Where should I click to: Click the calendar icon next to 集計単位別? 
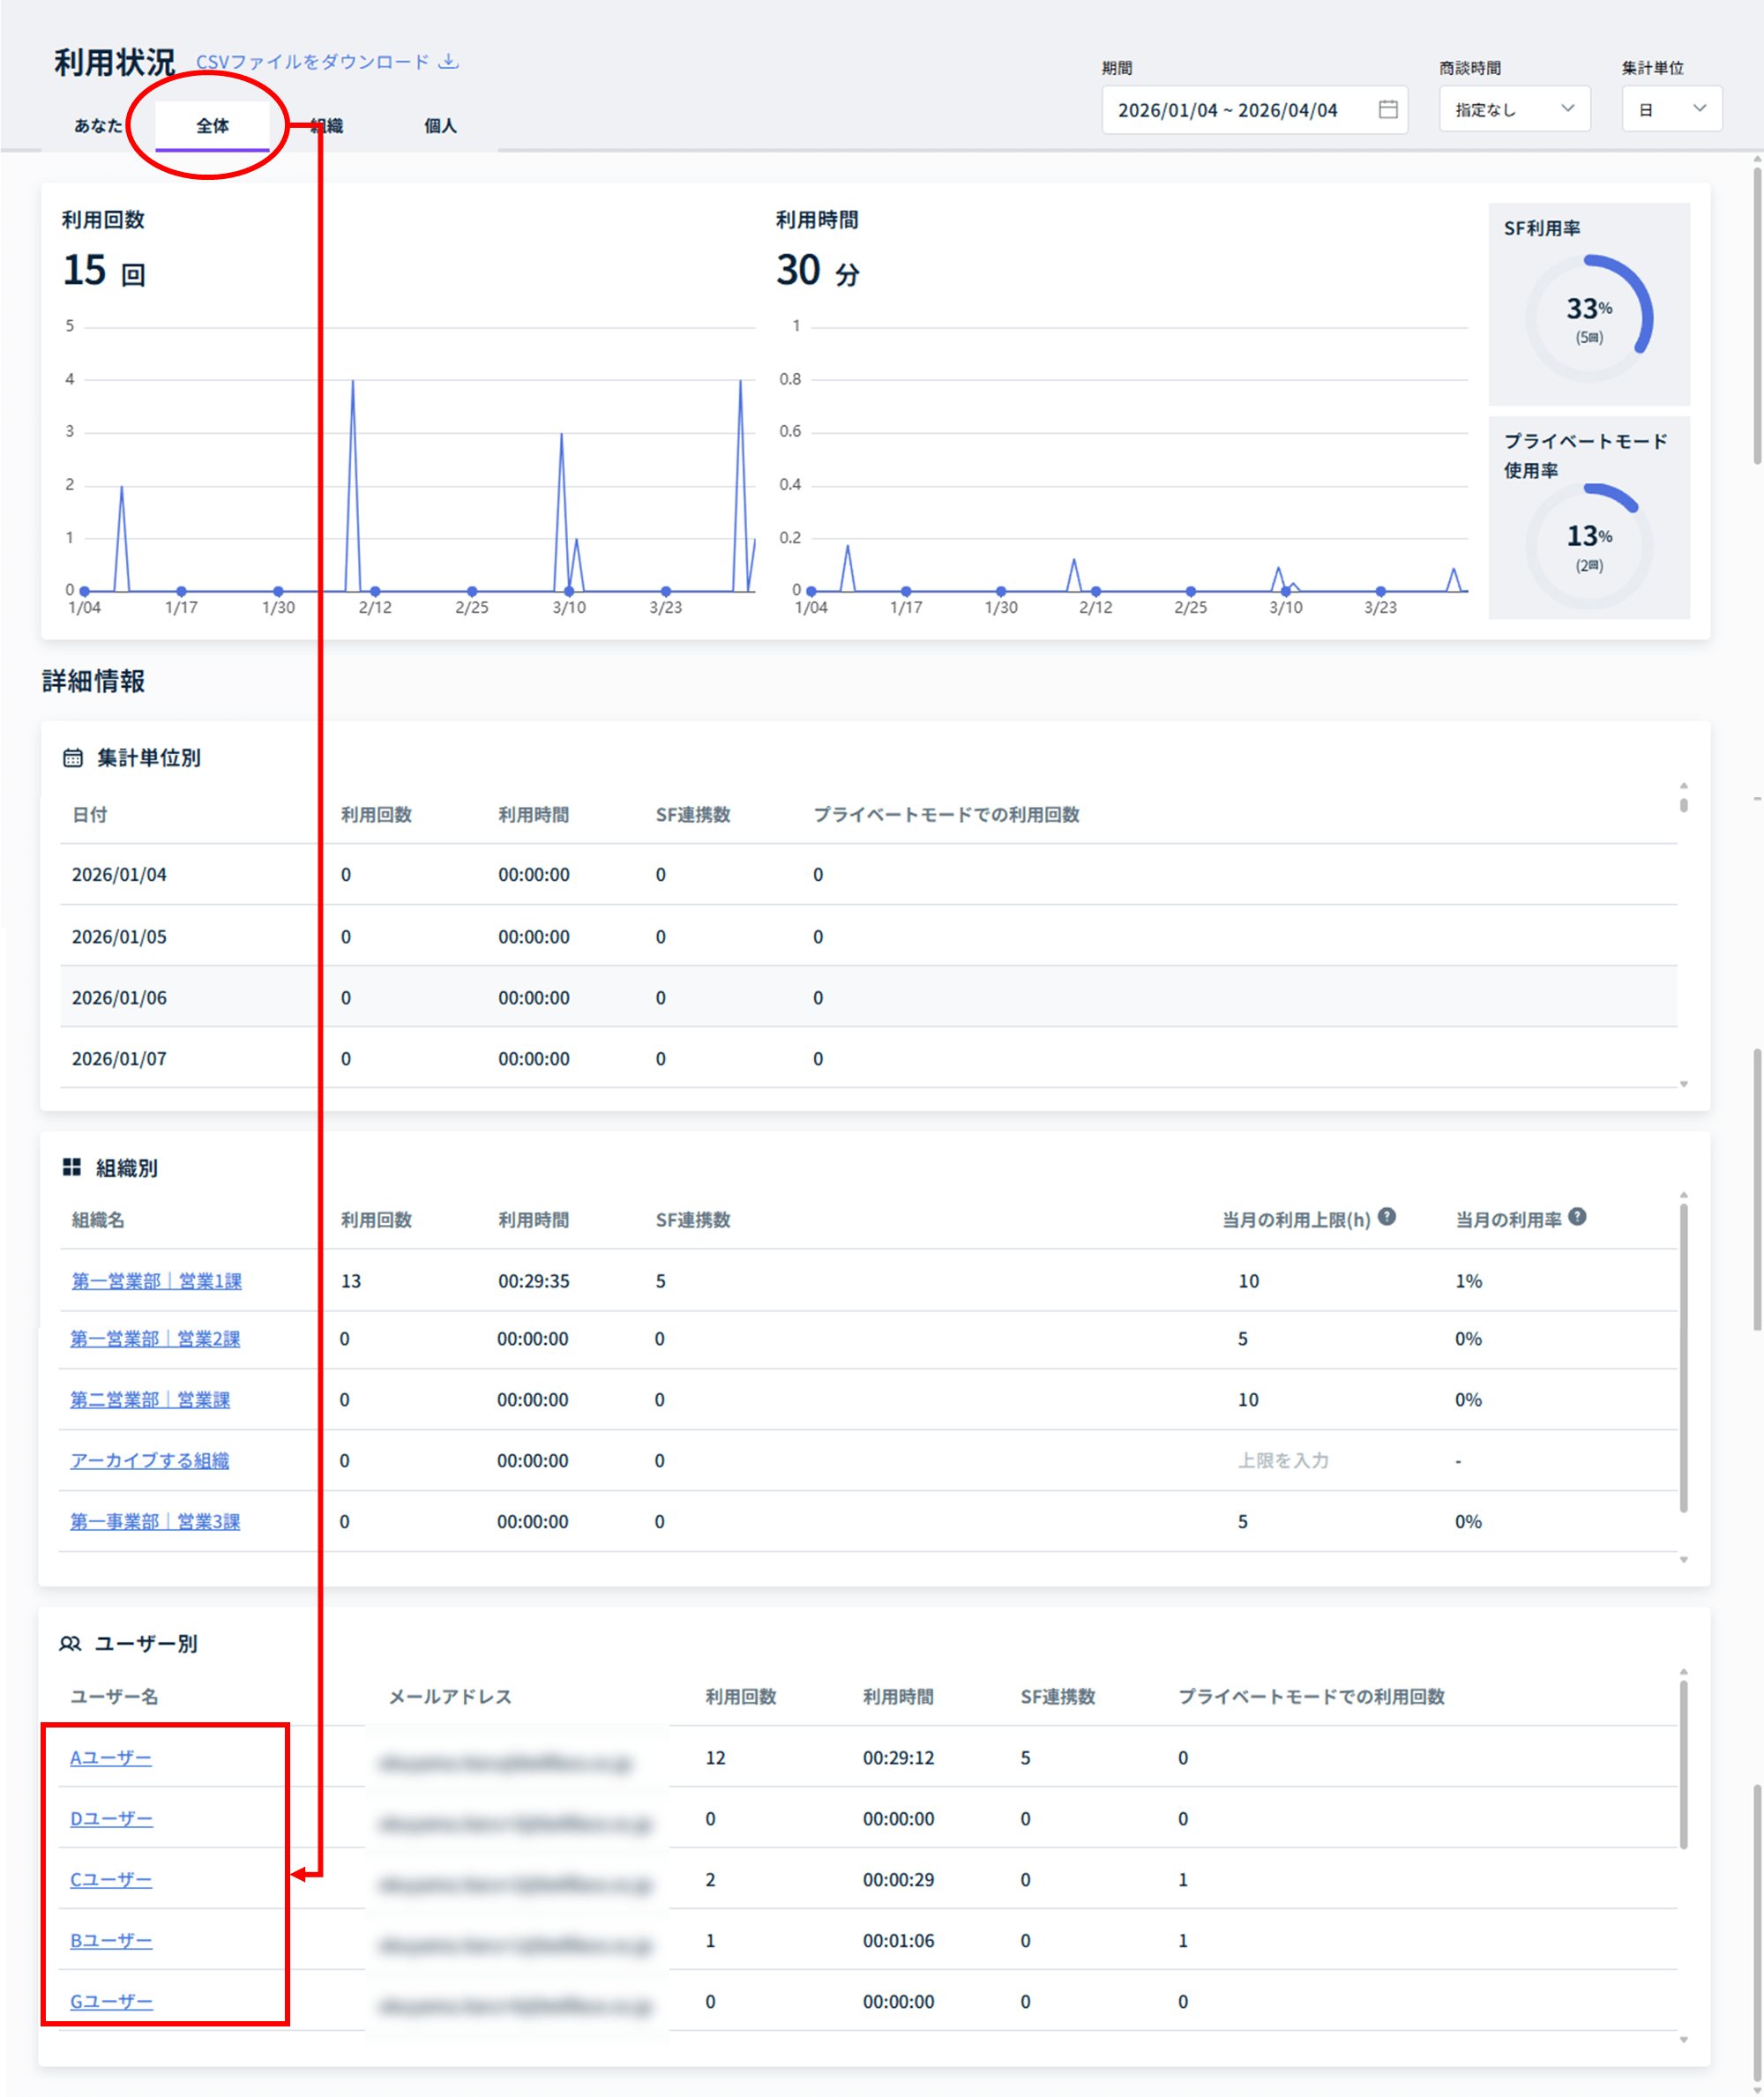coord(73,757)
